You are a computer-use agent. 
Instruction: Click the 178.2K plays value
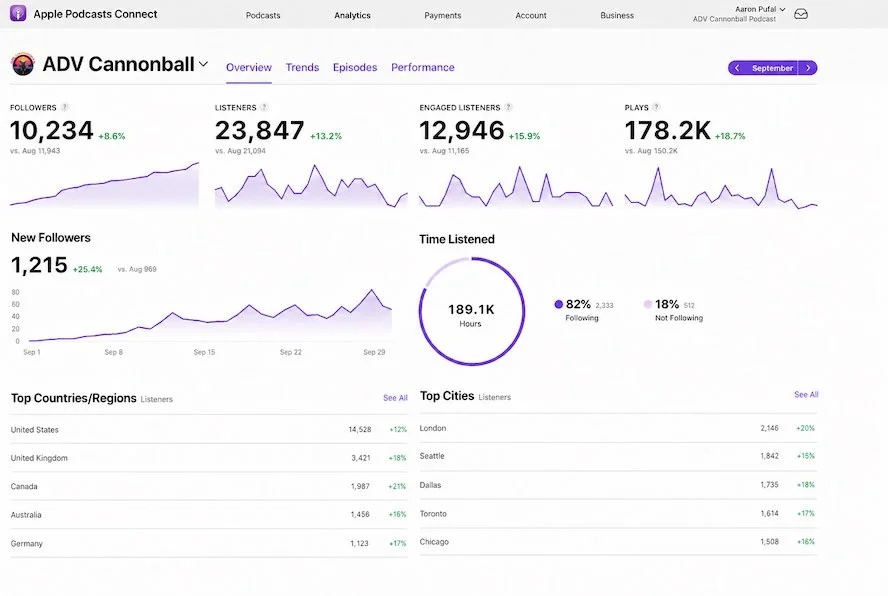[667, 131]
